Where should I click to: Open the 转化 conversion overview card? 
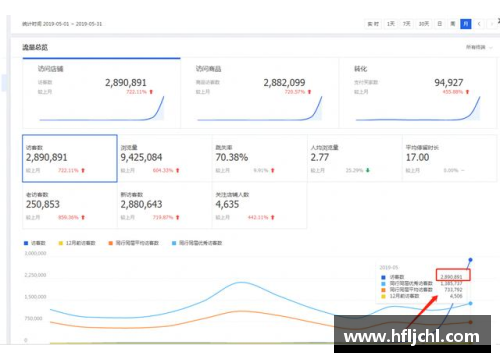click(x=418, y=93)
